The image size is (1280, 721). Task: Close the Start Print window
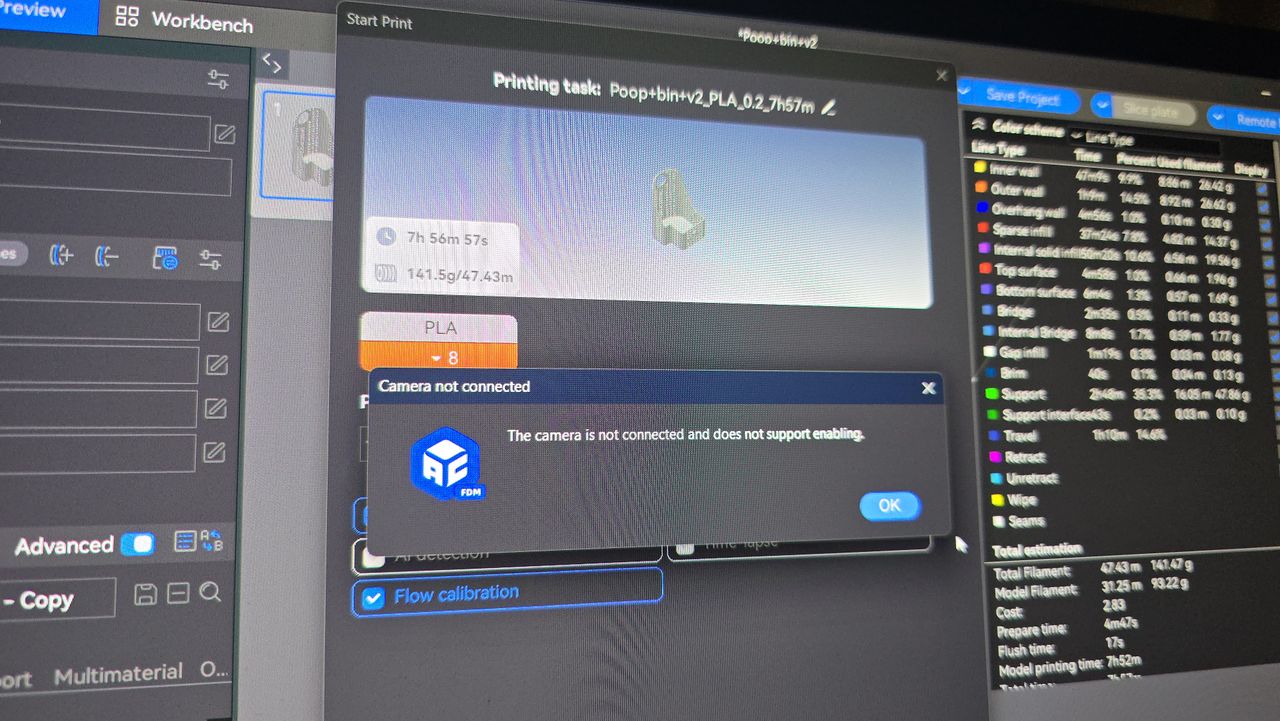[x=941, y=75]
